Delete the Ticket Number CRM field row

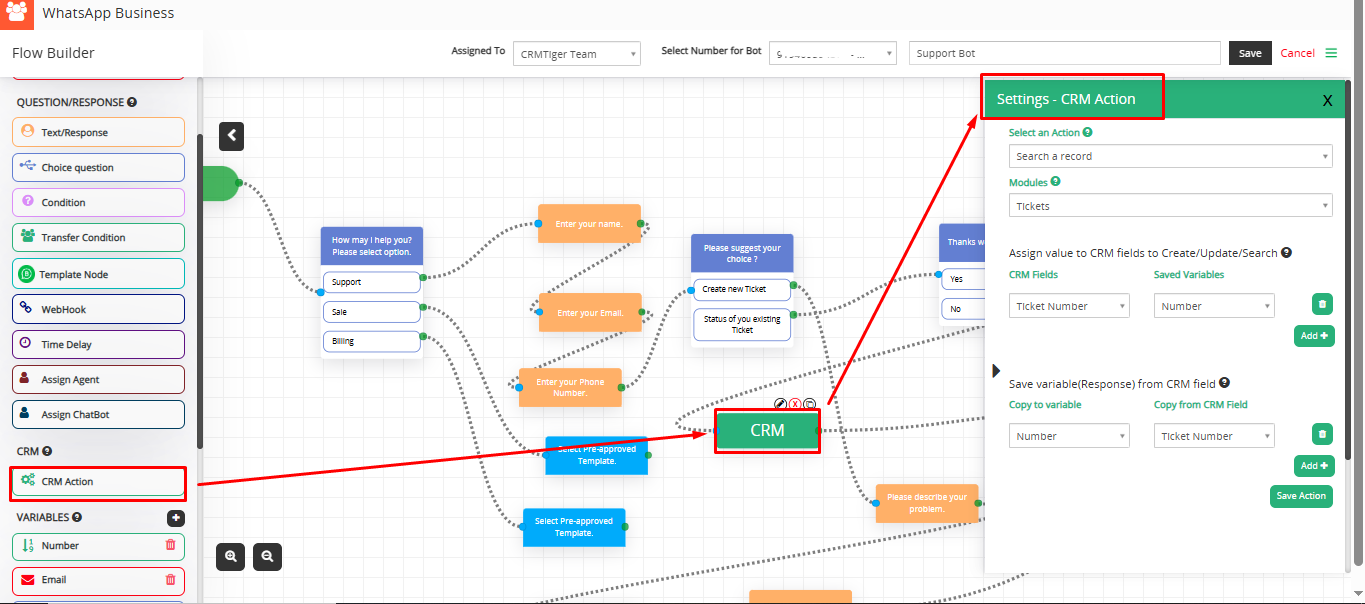click(1322, 305)
